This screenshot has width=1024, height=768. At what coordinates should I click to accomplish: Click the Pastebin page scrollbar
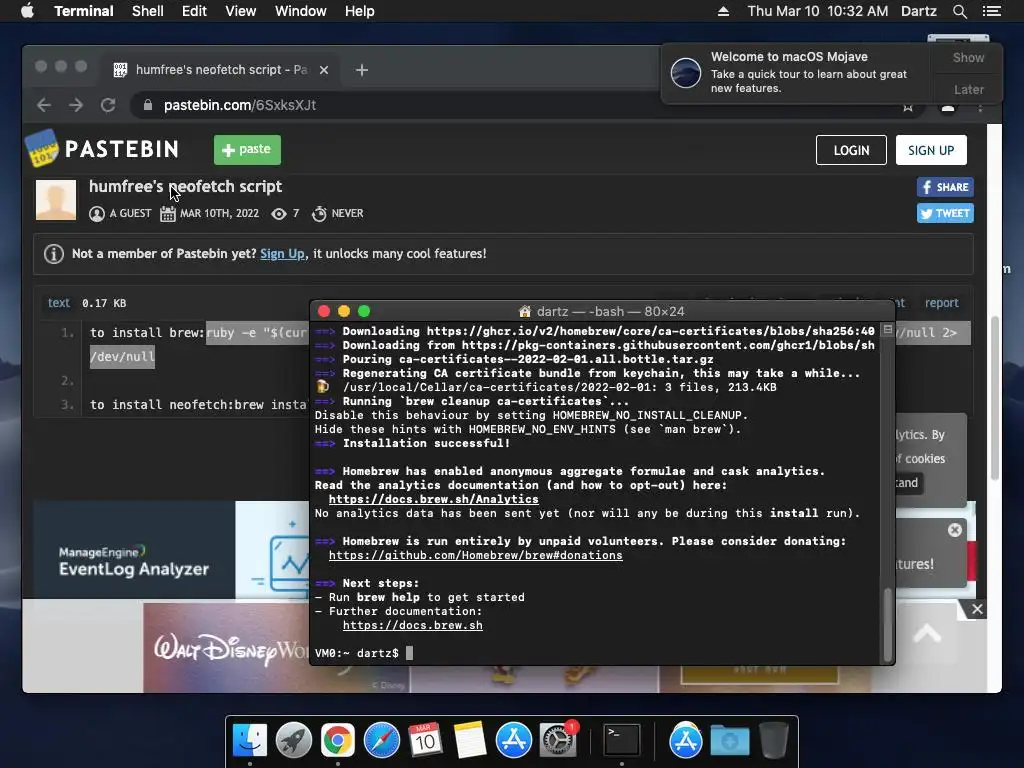(x=994, y=398)
